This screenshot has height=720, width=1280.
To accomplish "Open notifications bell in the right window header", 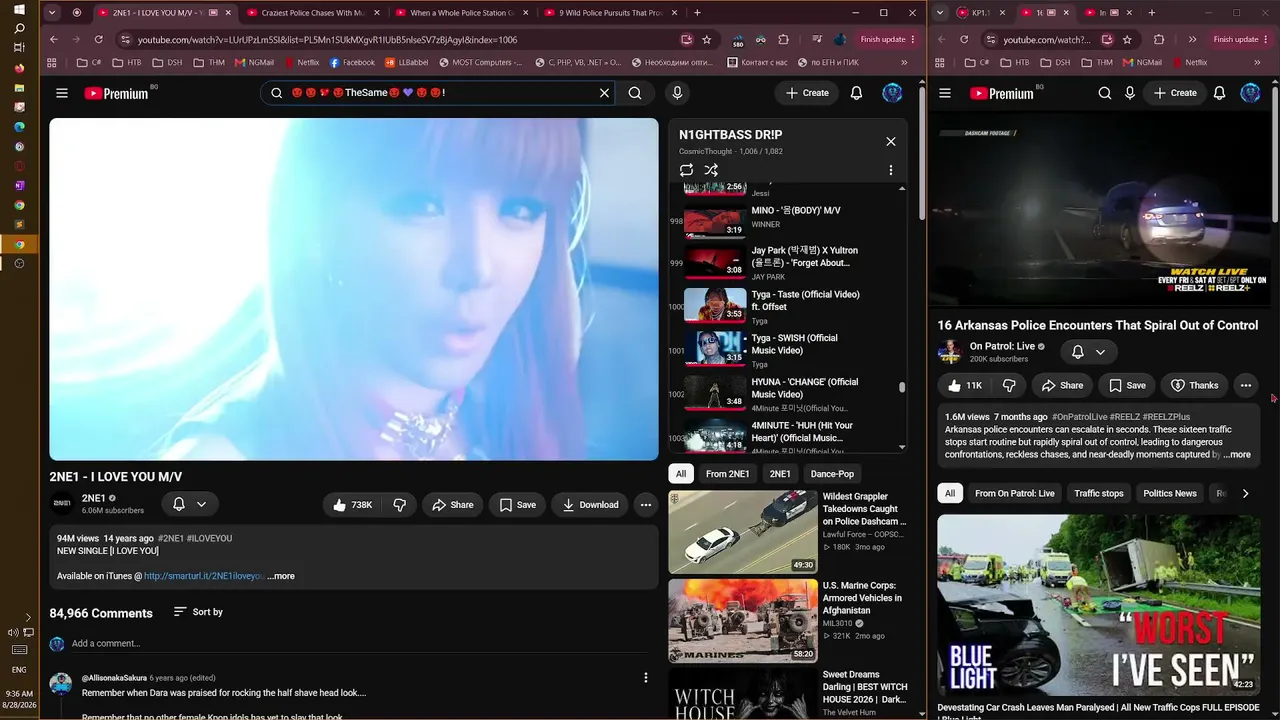I will (x=1219, y=93).
